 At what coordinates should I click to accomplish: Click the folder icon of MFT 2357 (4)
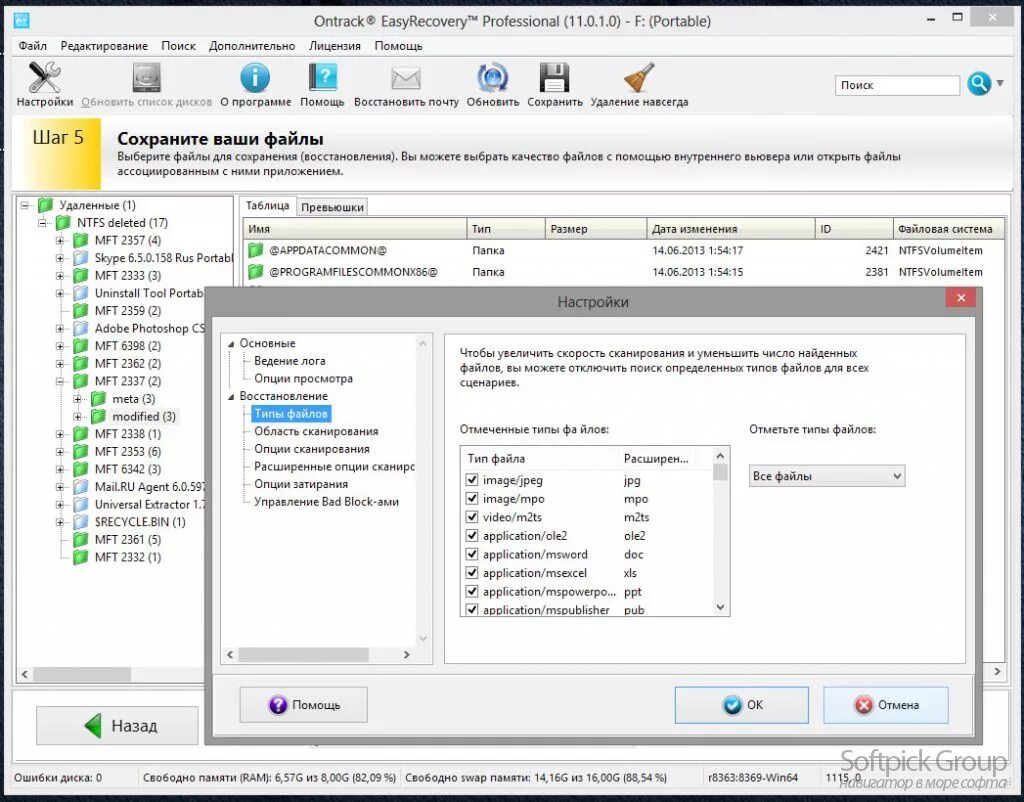80,240
